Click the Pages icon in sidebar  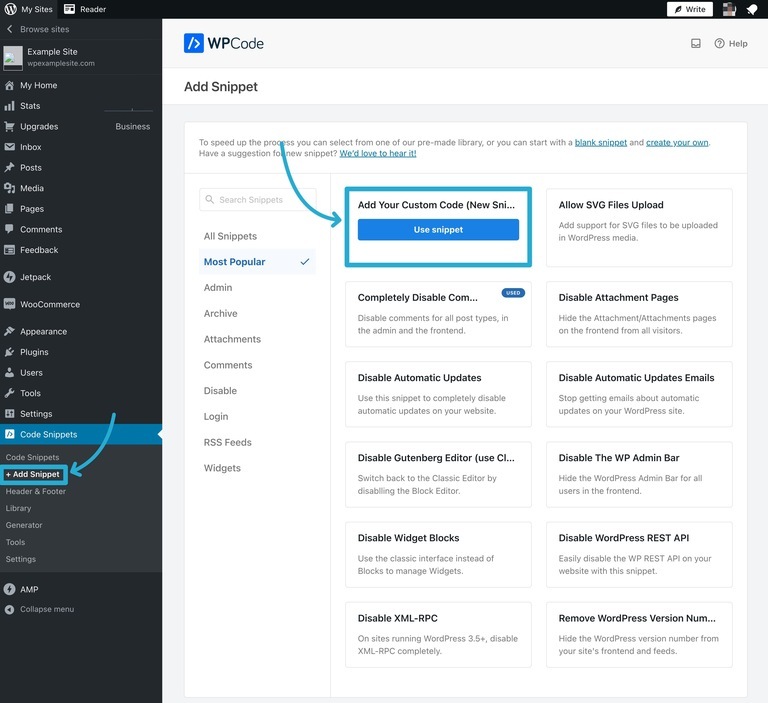9,209
